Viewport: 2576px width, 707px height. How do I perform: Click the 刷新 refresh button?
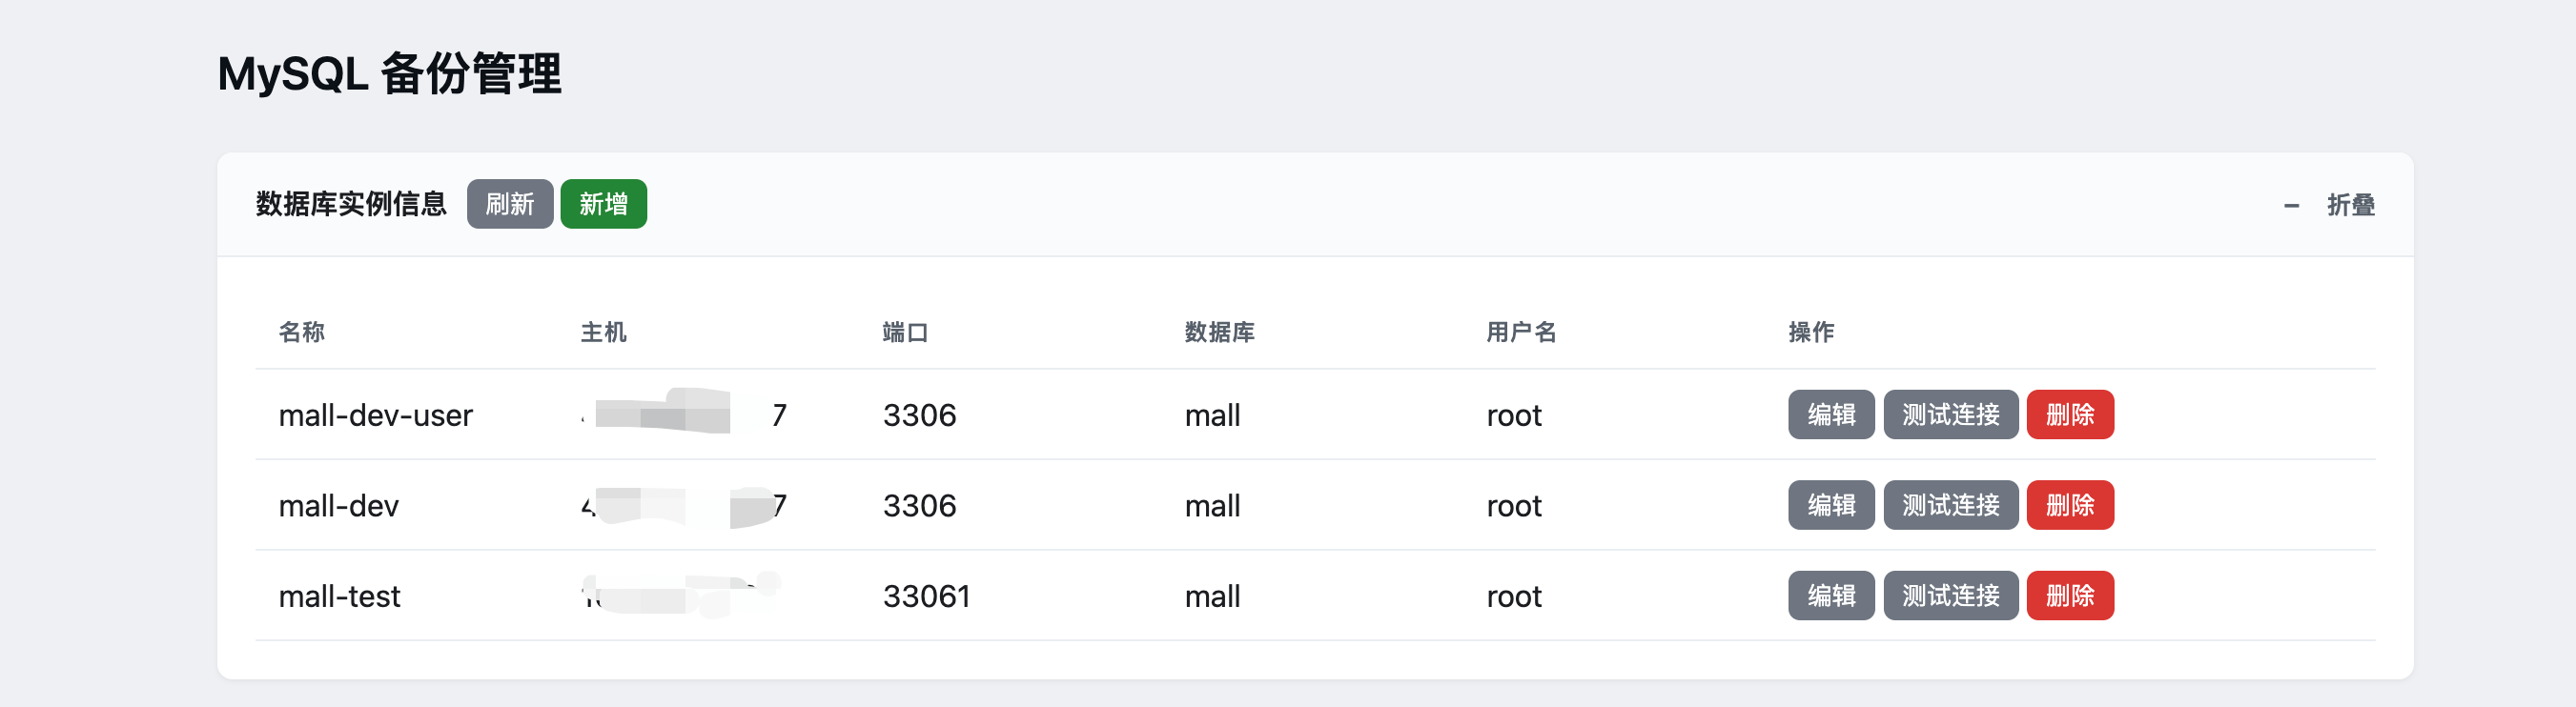pos(509,204)
